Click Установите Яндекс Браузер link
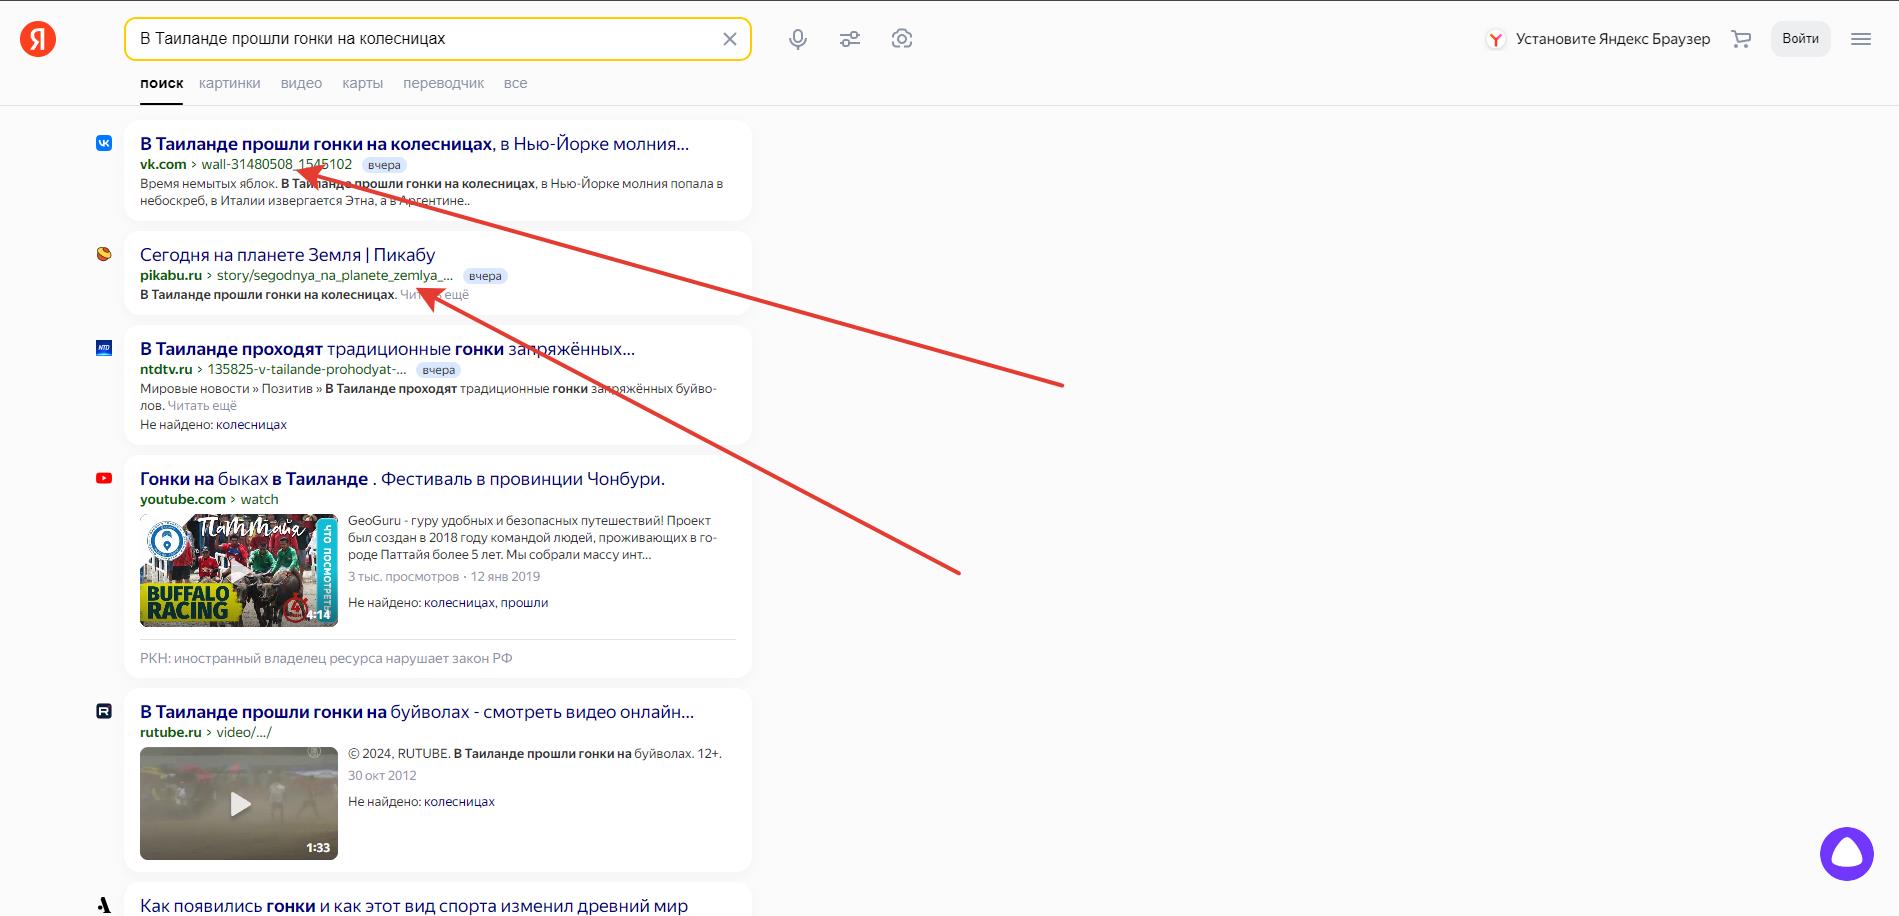Viewport: 1899px width, 916px height. coord(1611,39)
